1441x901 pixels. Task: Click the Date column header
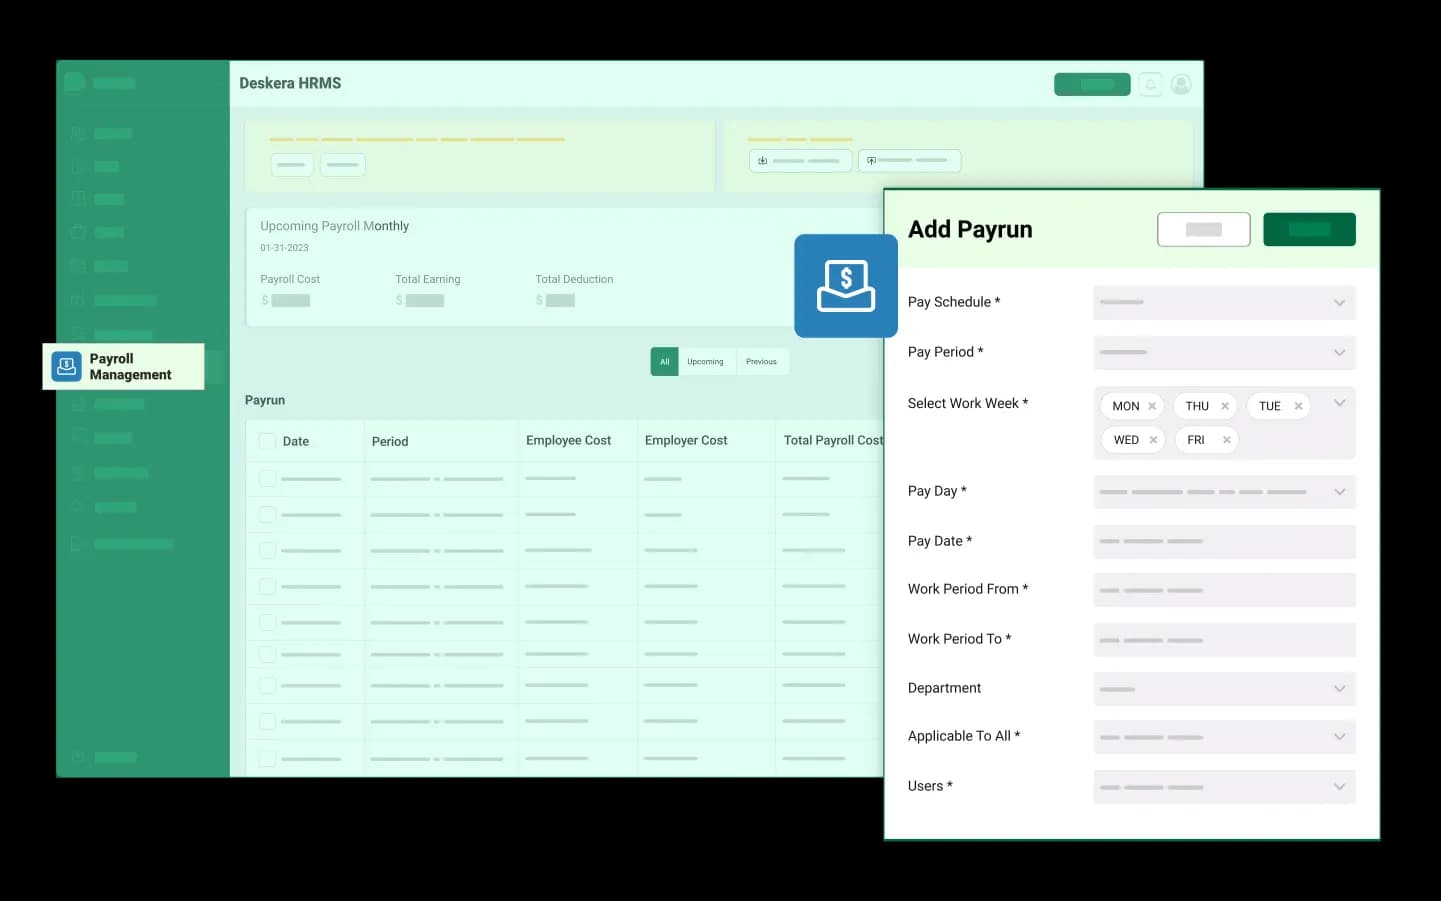tap(296, 441)
